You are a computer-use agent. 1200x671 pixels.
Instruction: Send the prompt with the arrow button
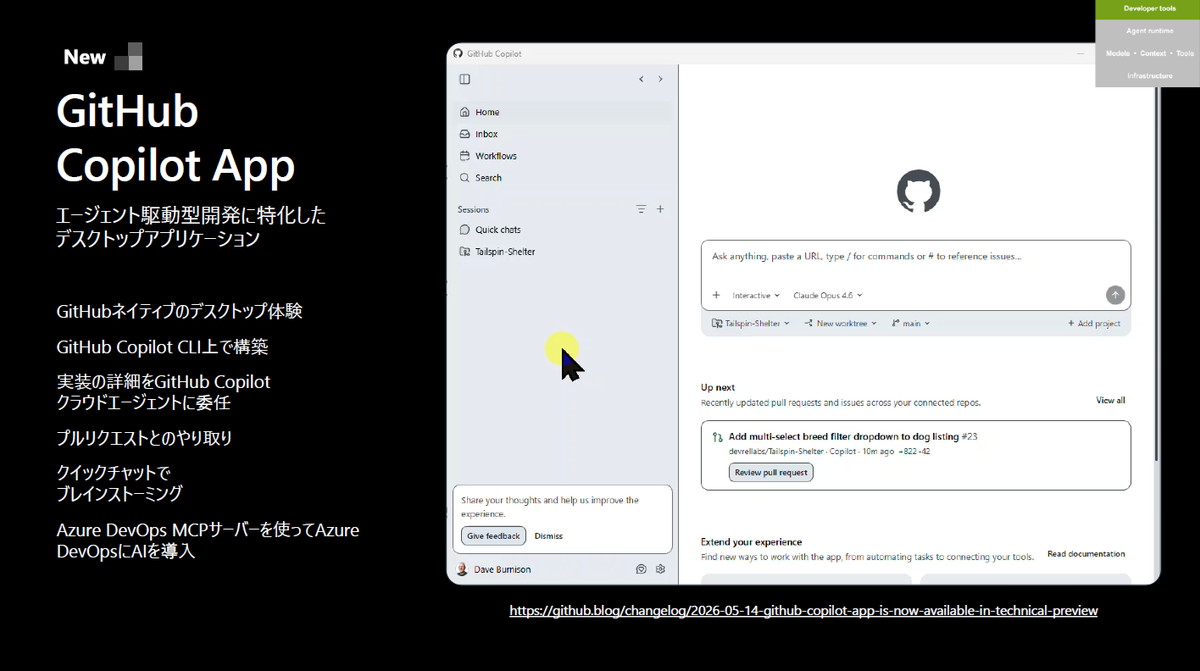point(1115,295)
